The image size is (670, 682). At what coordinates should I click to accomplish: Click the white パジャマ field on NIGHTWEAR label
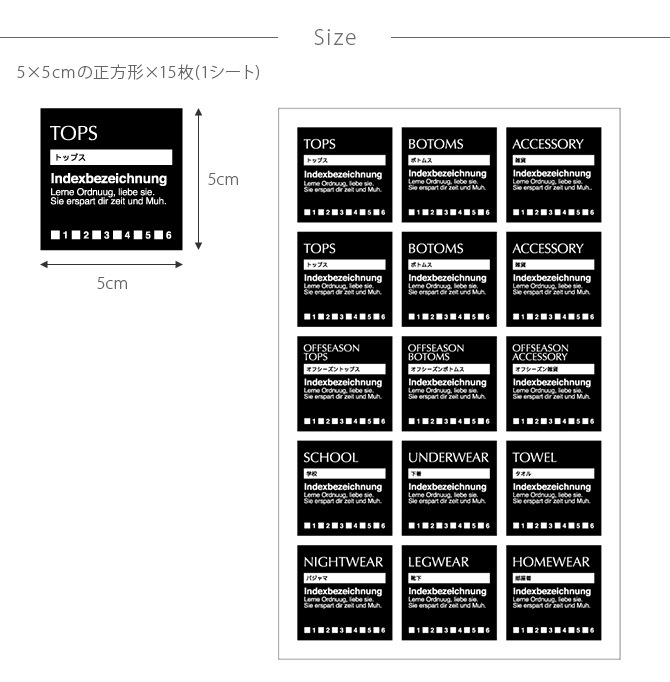click(344, 578)
